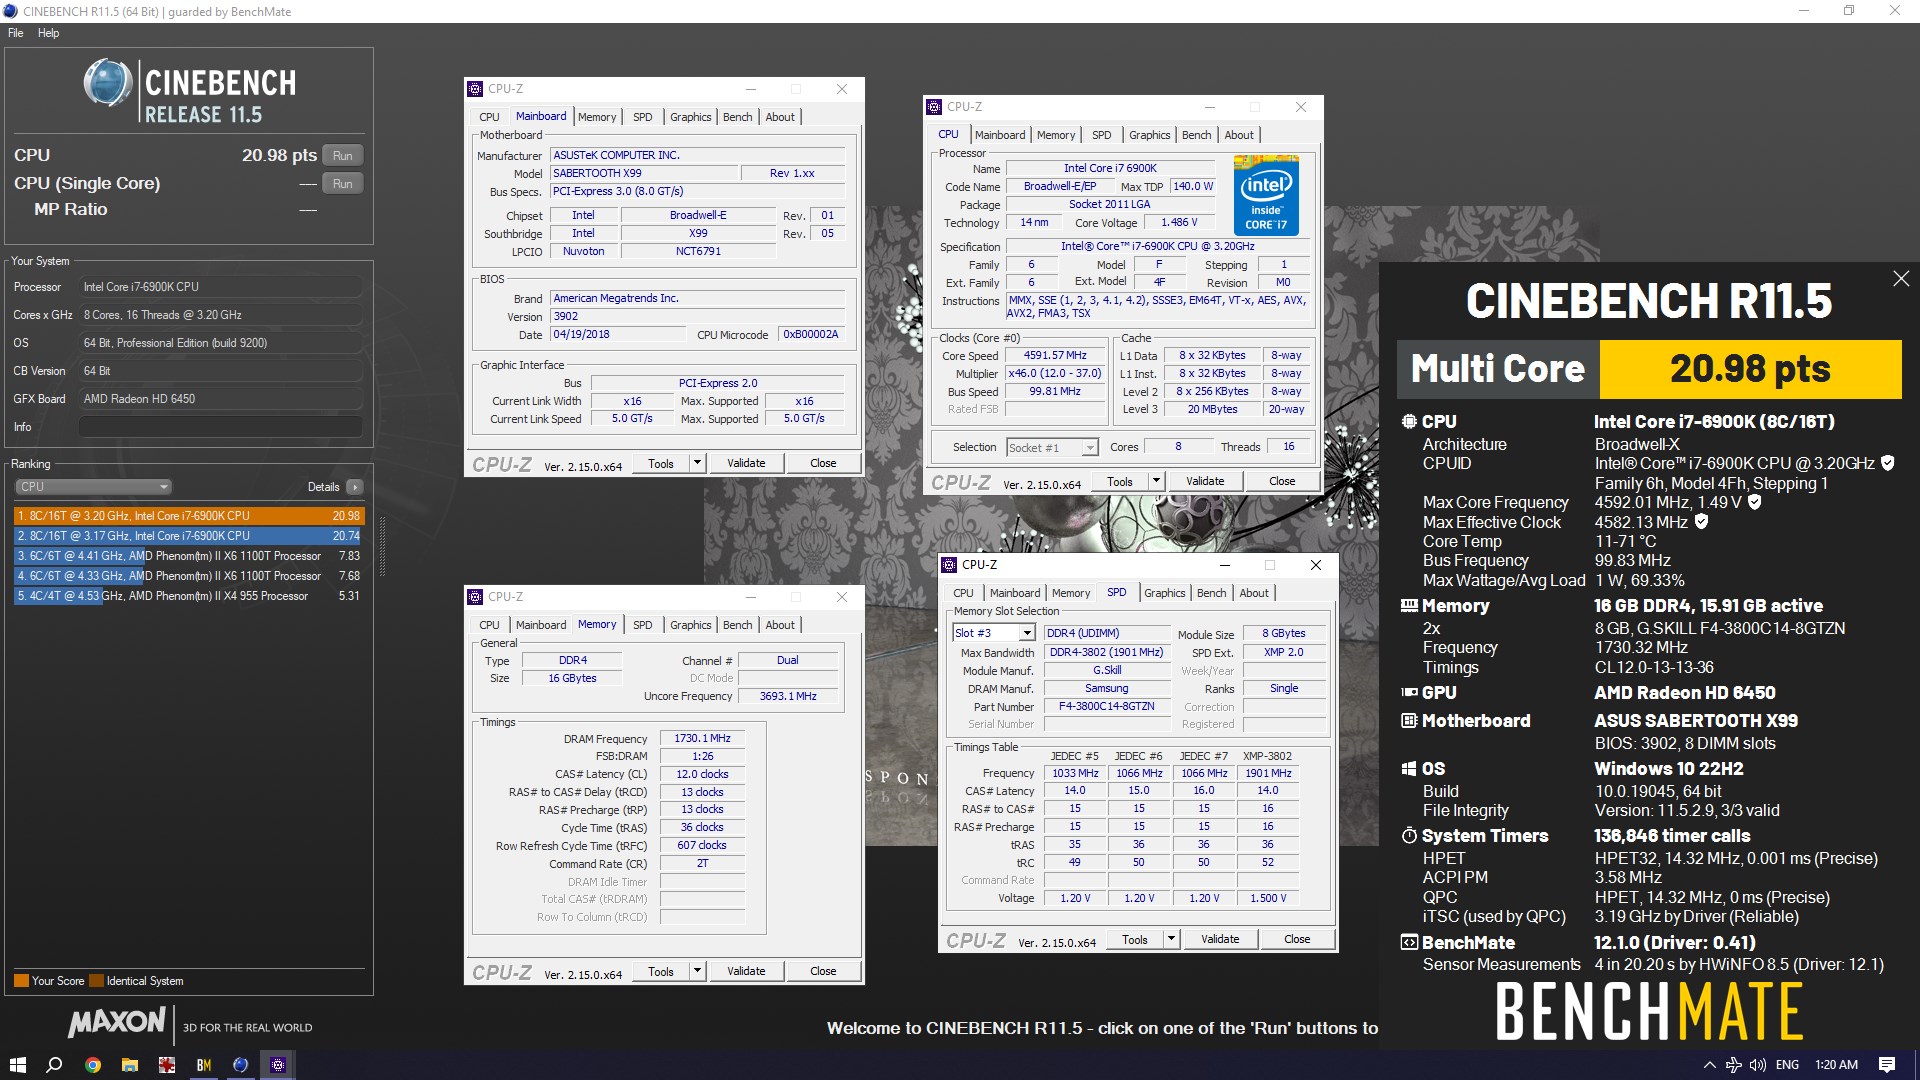Open the Cinebench File menu

pyautogui.click(x=15, y=33)
